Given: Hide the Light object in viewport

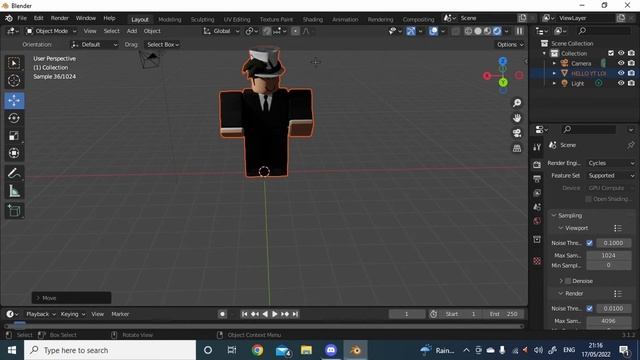Looking at the screenshot, I should click(621, 83).
